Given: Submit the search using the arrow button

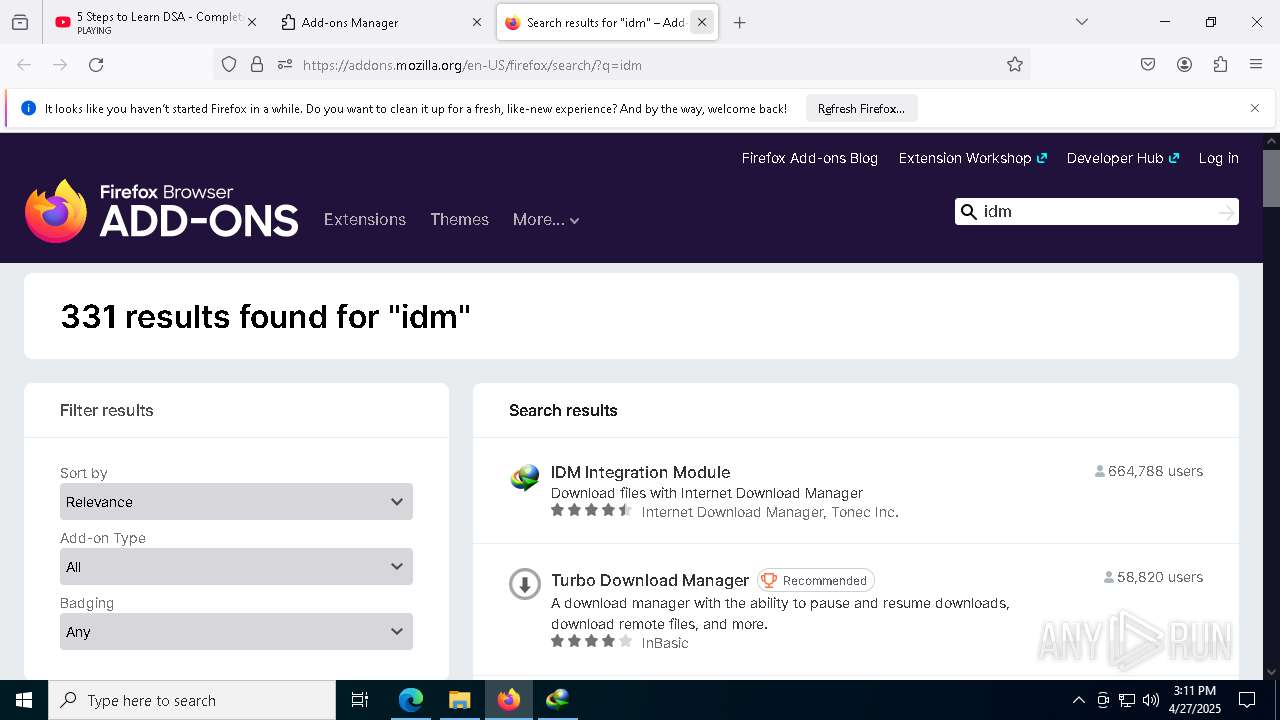Looking at the screenshot, I should point(1226,212).
